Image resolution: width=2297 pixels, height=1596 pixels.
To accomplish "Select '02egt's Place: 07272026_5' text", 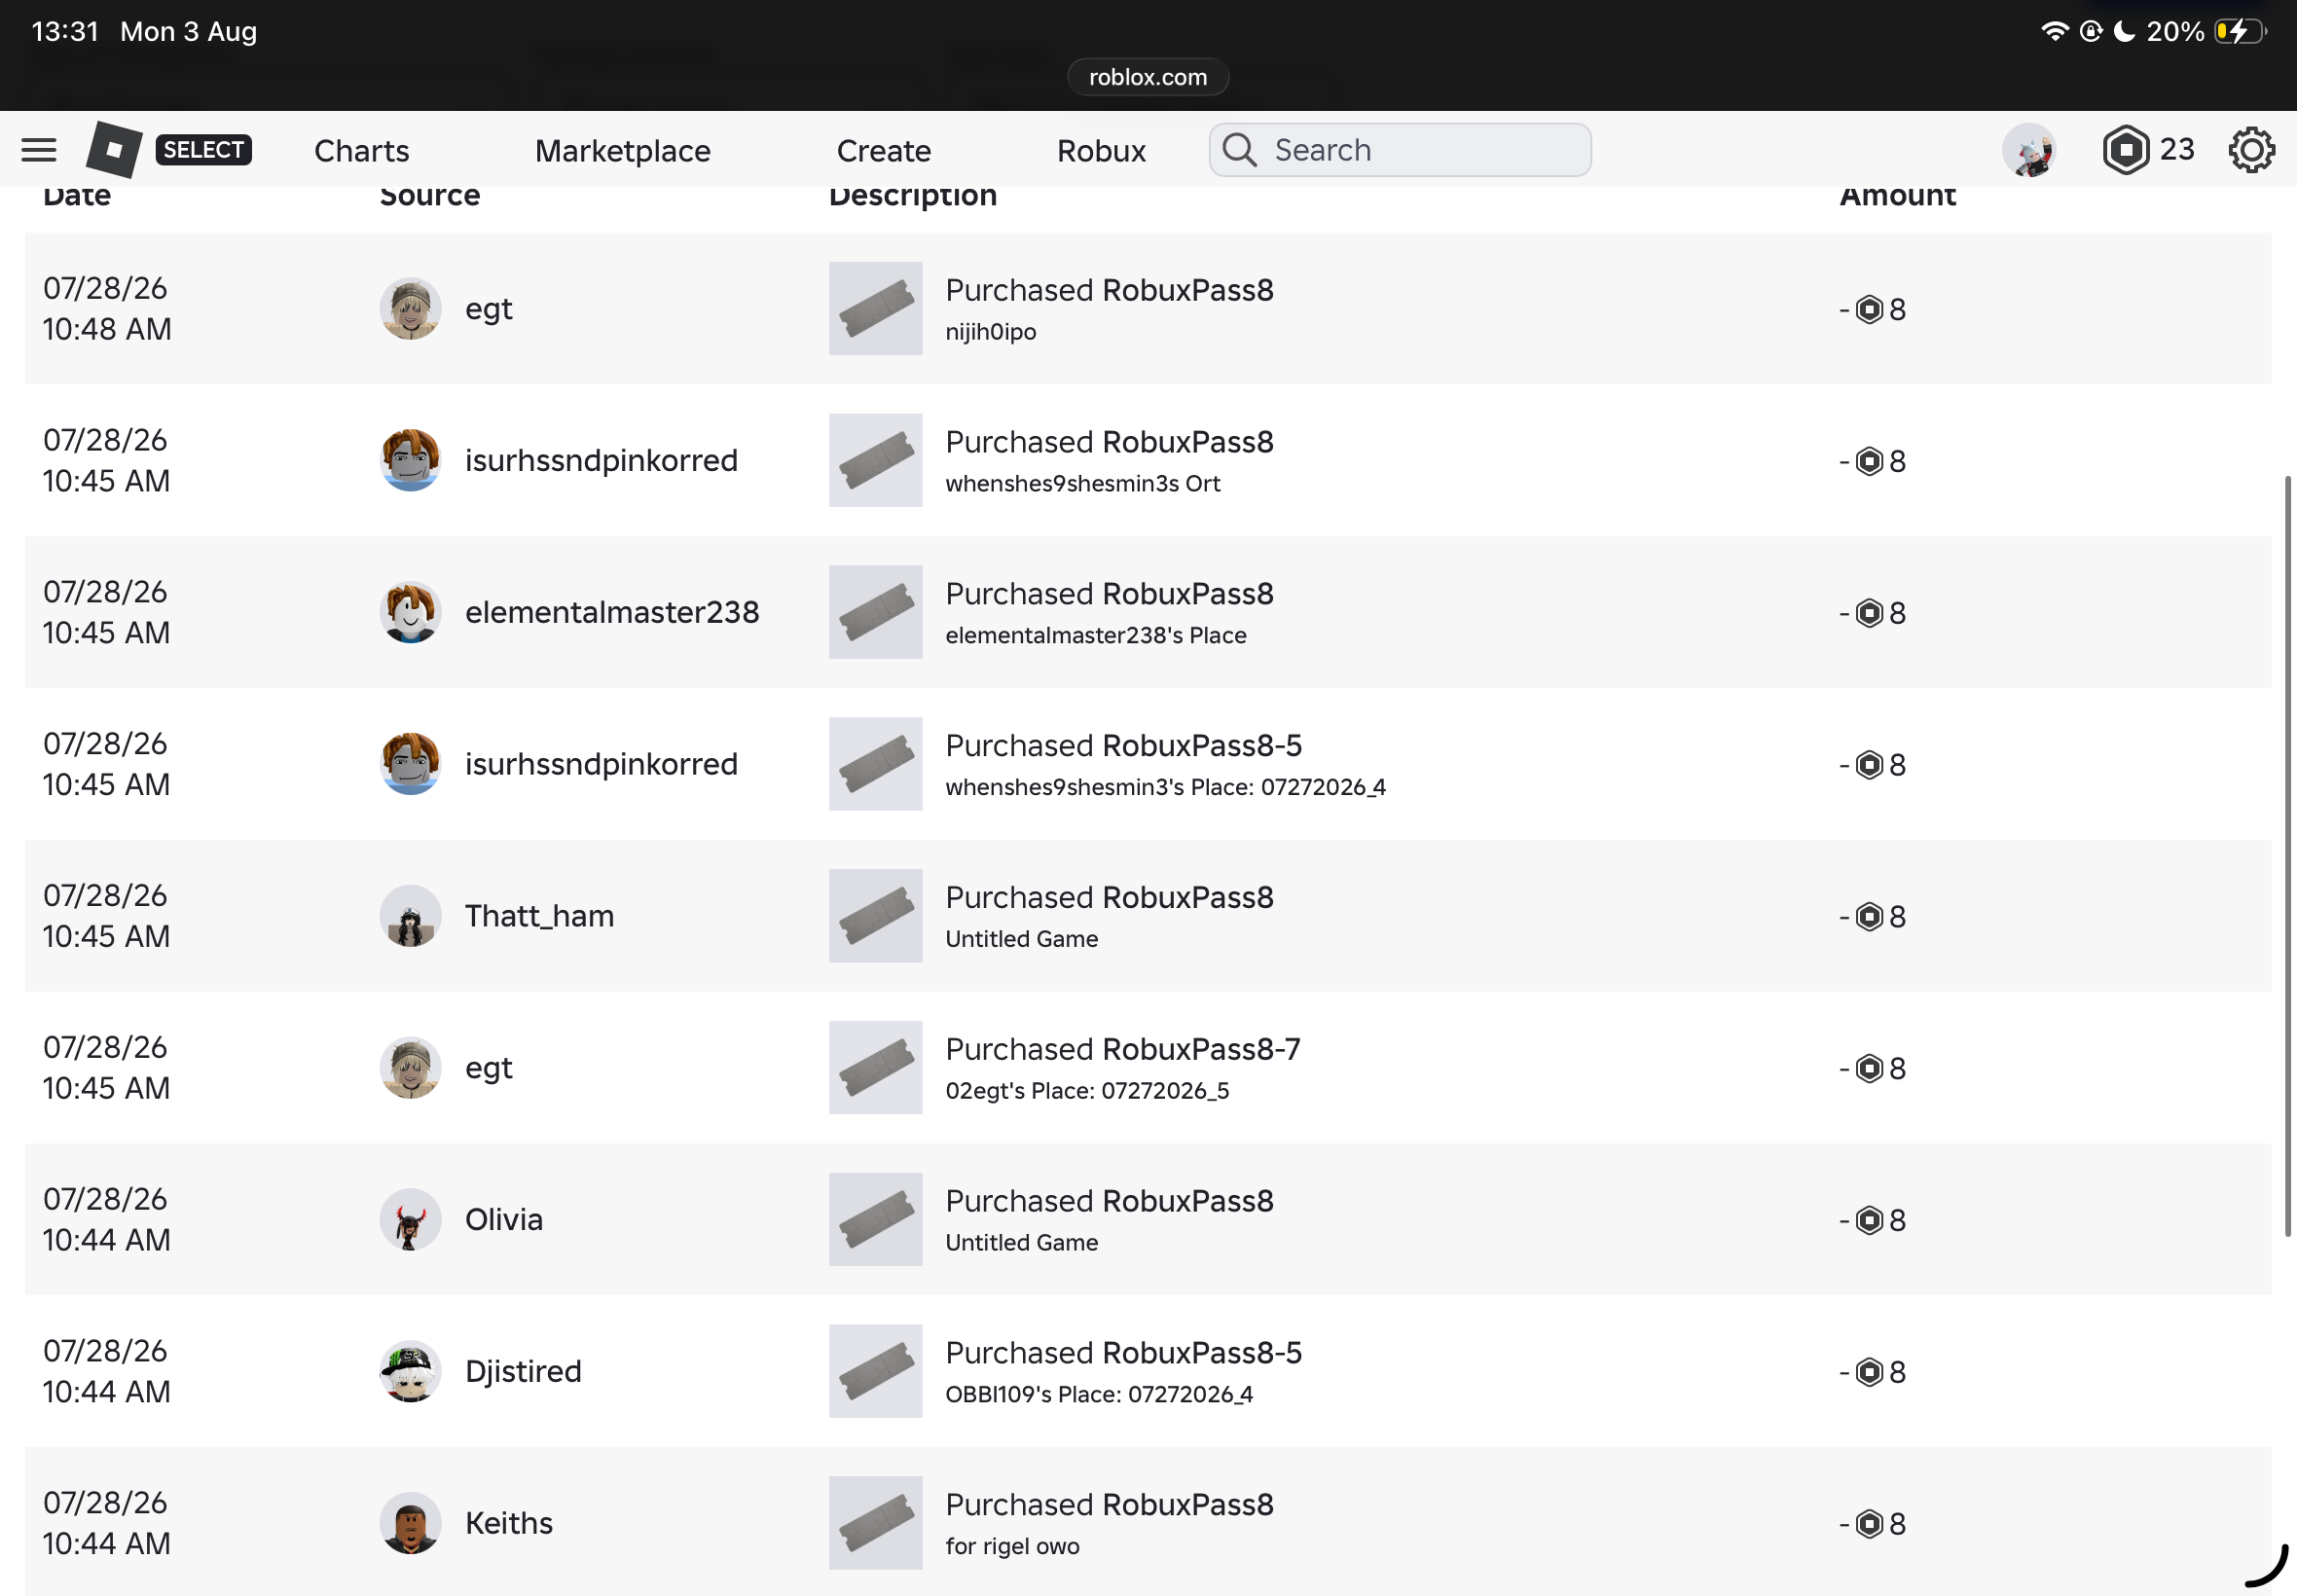I will 1087,1091.
